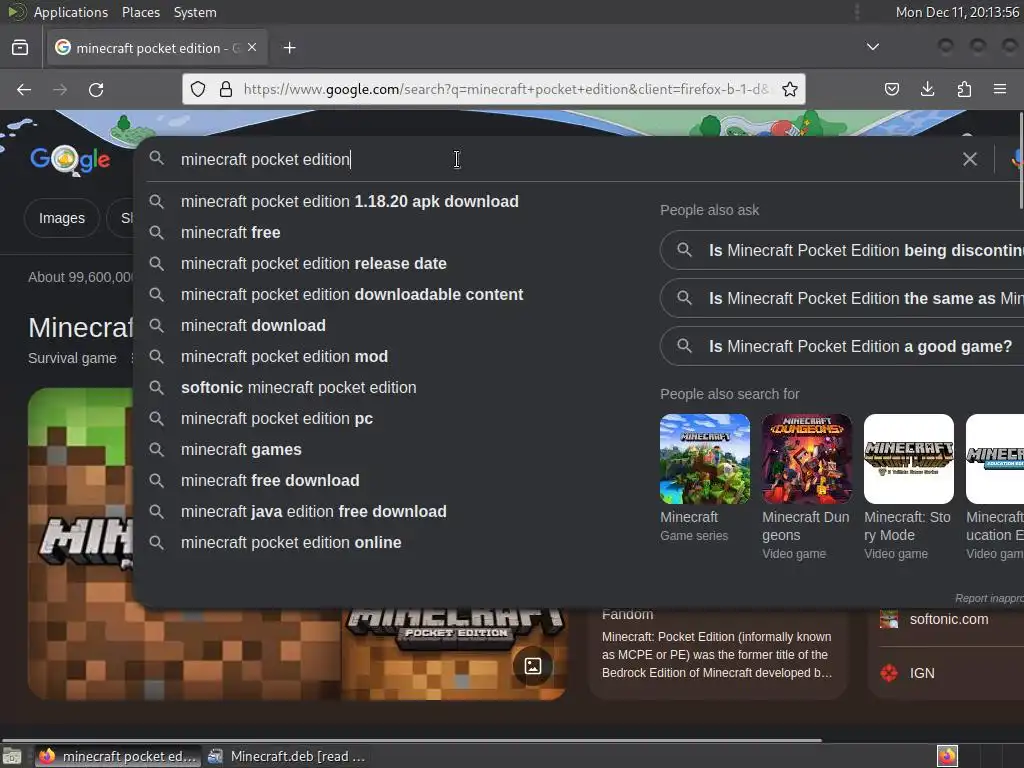
Task: Clear the search box with X icon
Action: 970,159
